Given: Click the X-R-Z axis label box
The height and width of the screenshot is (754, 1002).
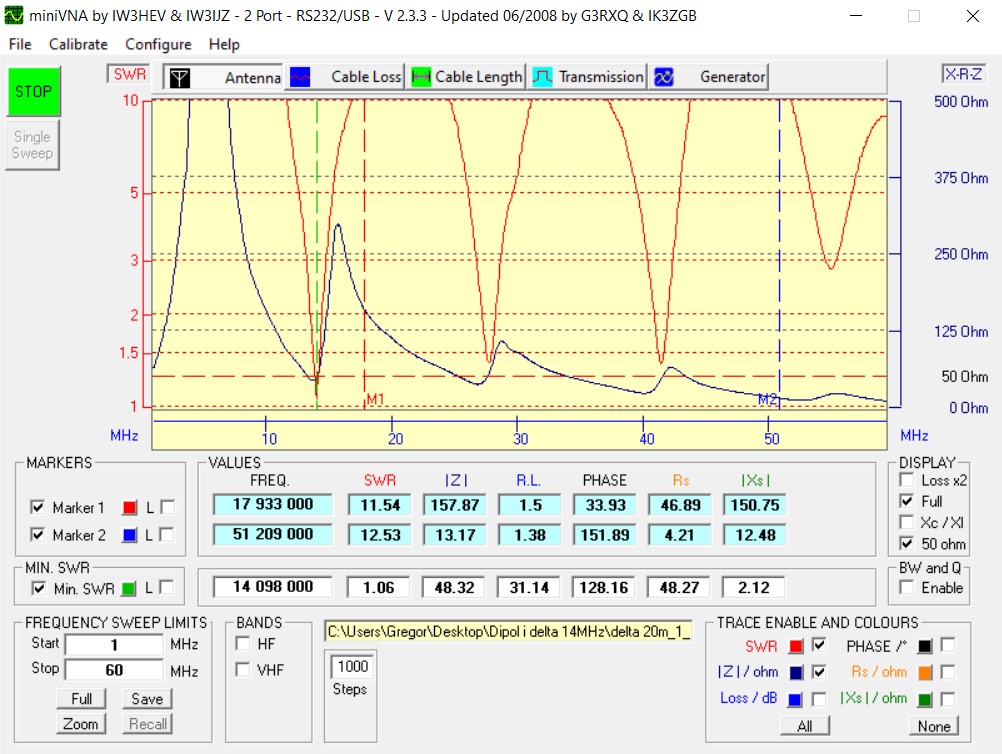Looking at the screenshot, I should click(963, 75).
